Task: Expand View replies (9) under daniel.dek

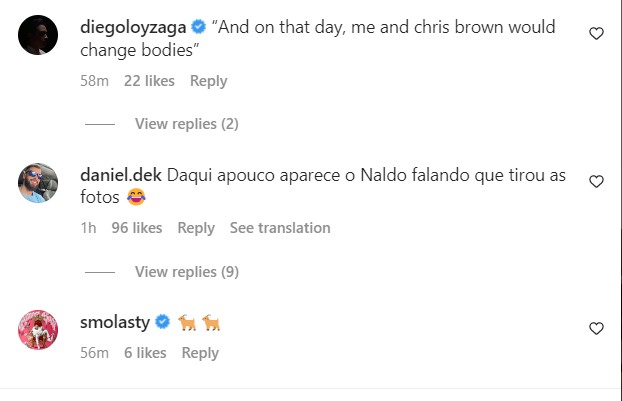Action: pyautogui.click(x=186, y=271)
